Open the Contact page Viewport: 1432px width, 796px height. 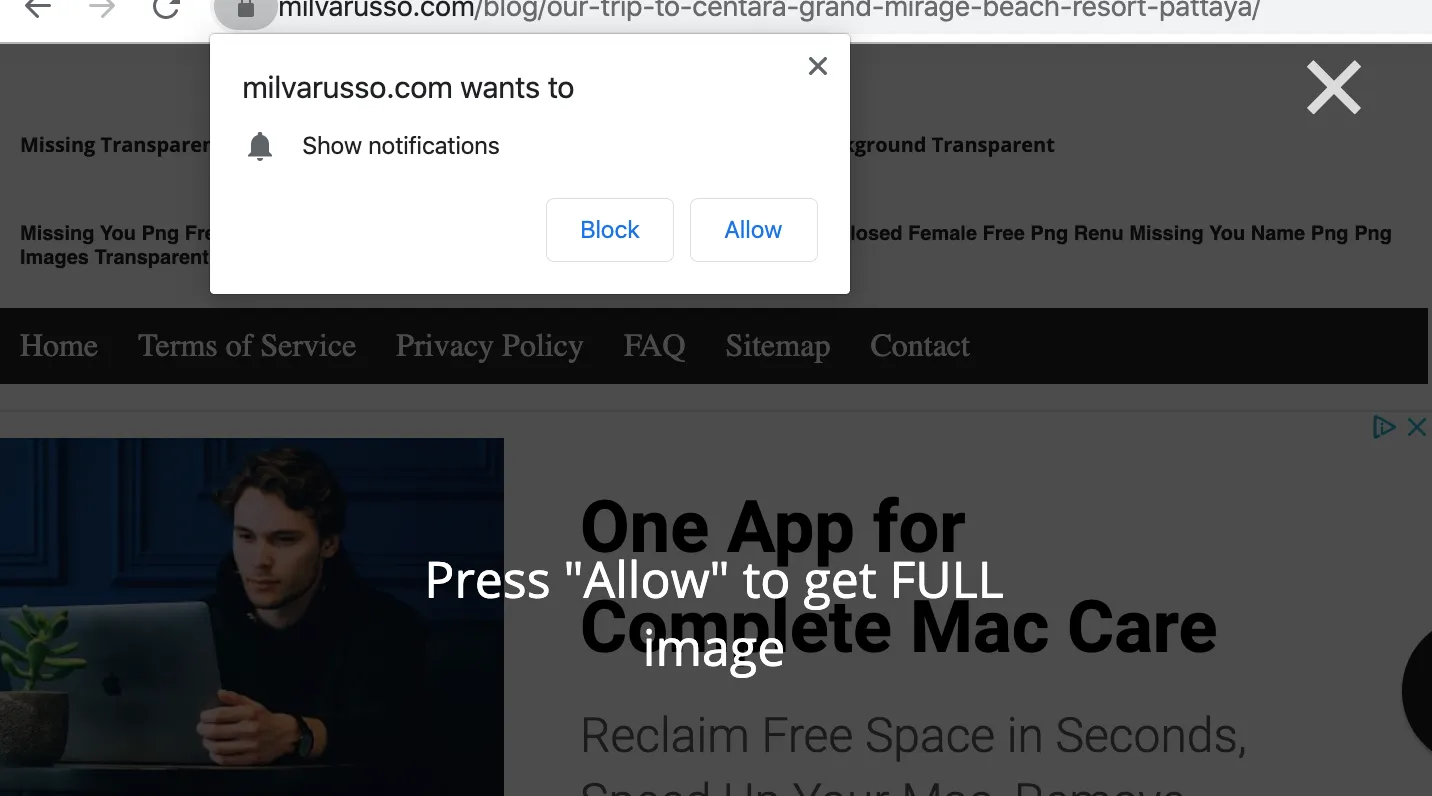919,346
